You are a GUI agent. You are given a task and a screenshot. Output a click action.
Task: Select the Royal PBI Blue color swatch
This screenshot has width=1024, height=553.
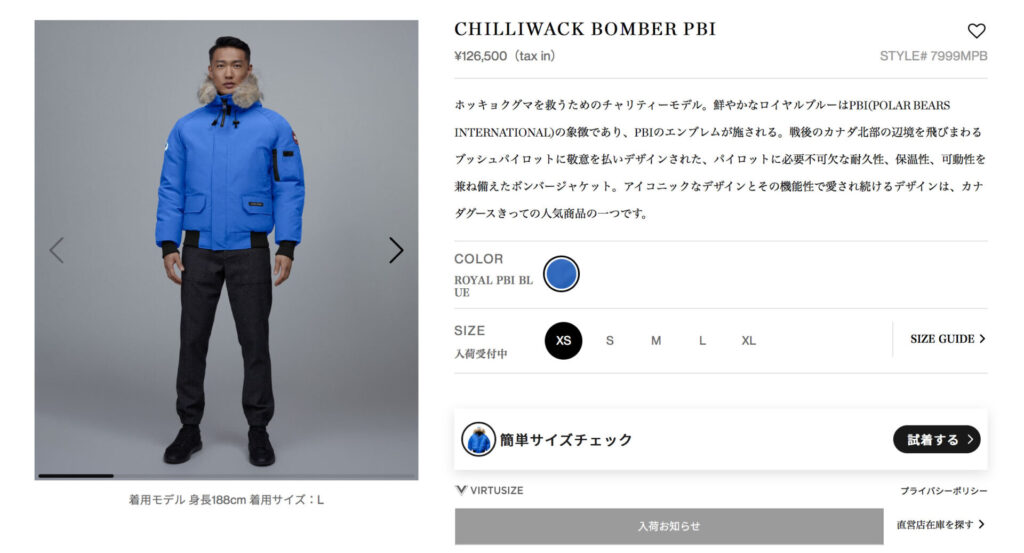click(x=561, y=274)
